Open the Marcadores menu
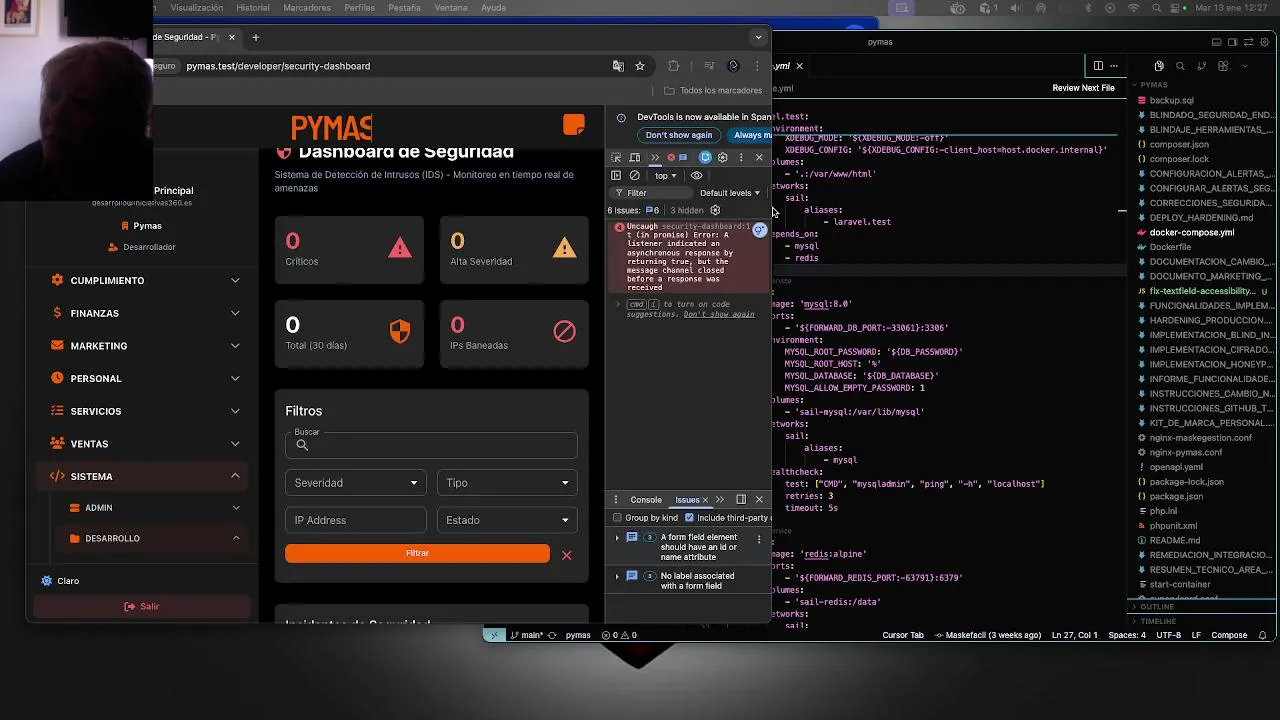1280x720 pixels. [307, 8]
